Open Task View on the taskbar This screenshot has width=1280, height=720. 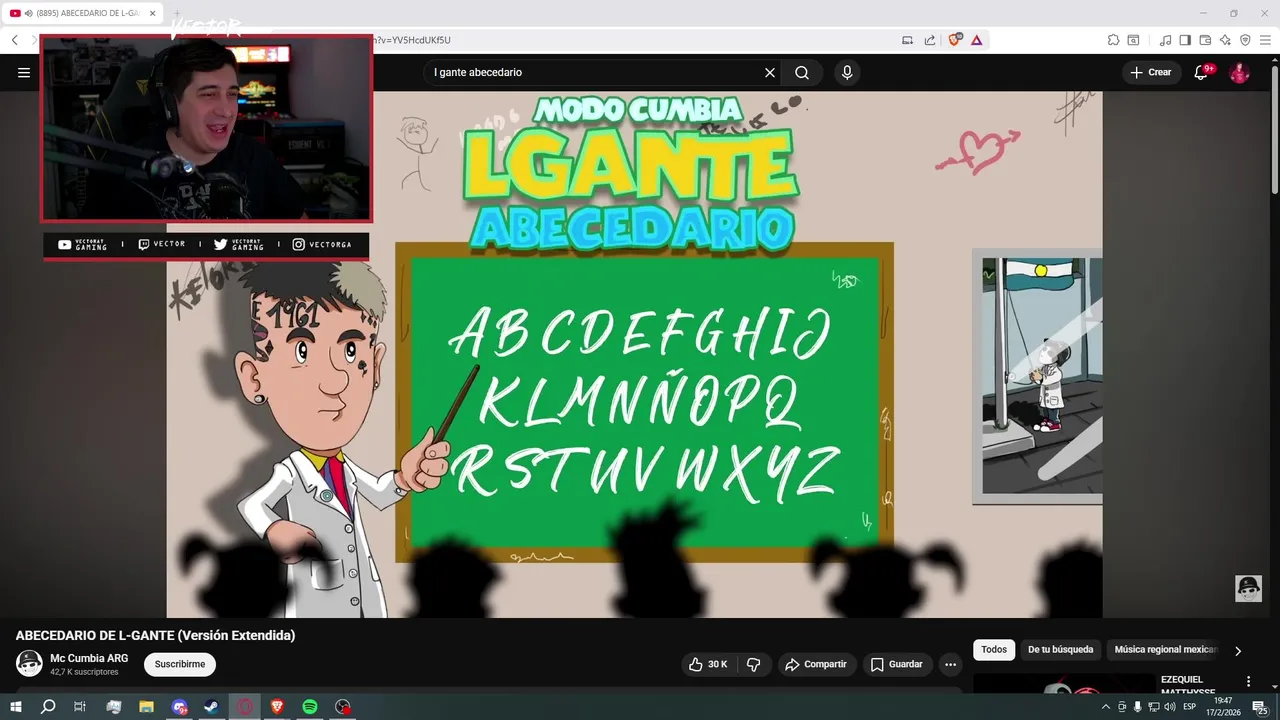(x=80, y=707)
